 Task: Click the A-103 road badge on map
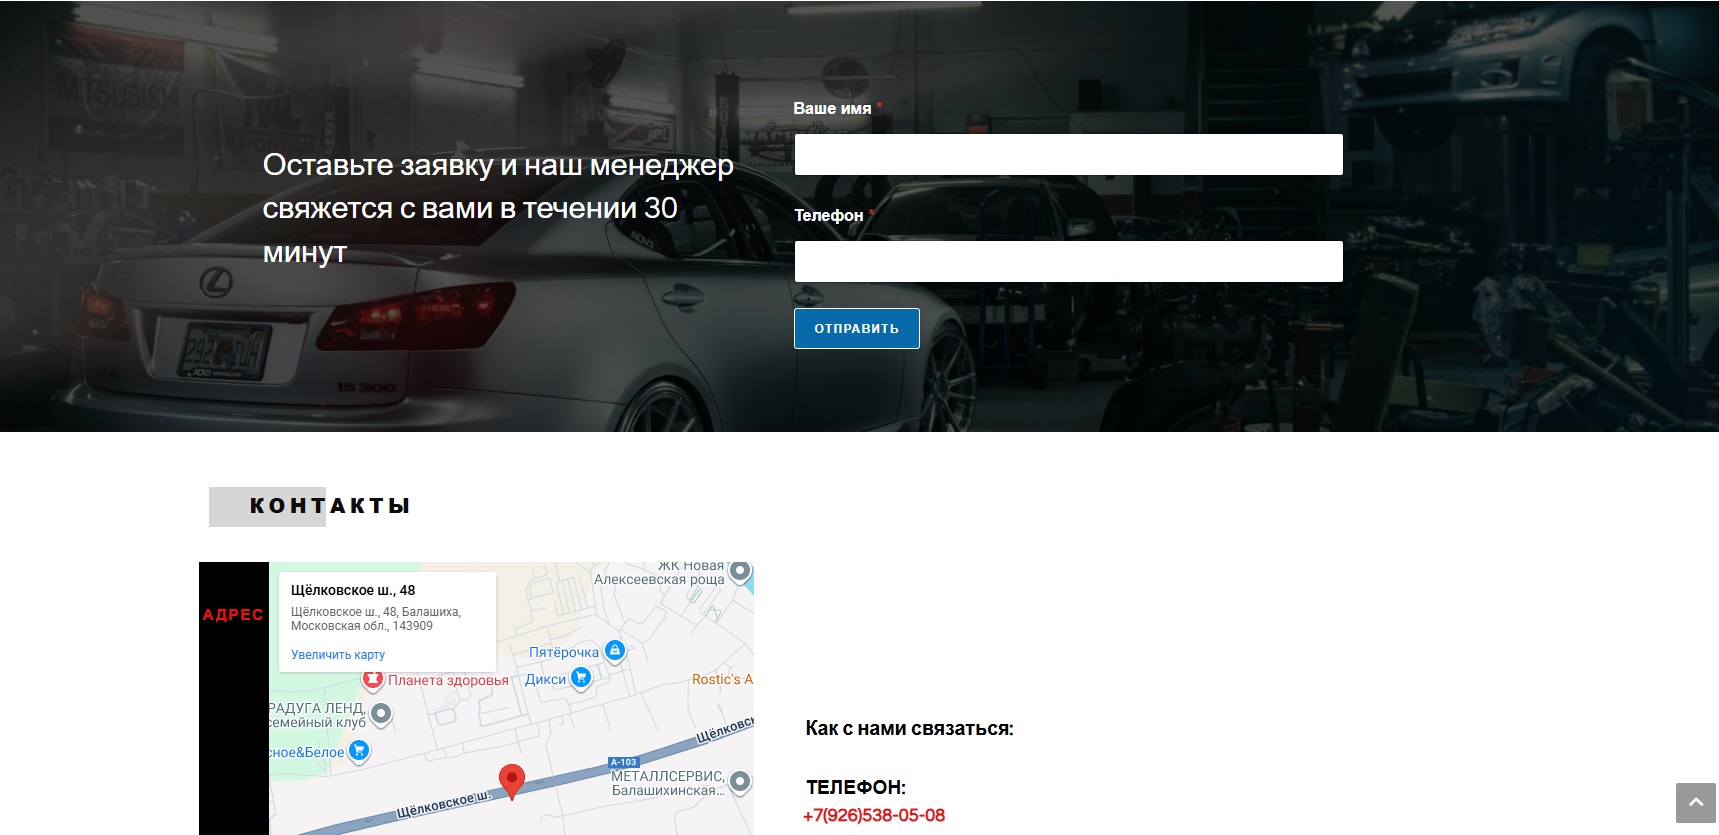point(623,762)
